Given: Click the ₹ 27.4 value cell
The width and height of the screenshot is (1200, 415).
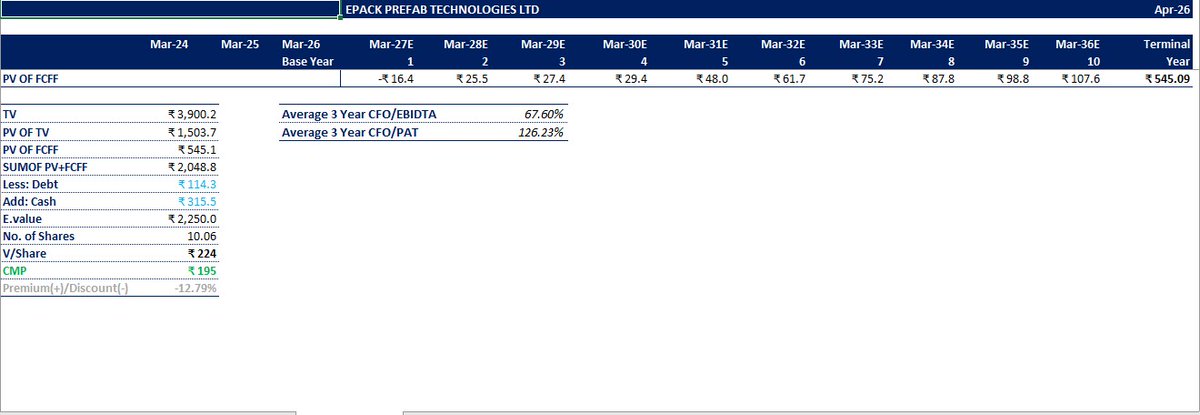Looking at the screenshot, I should coord(550,79).
